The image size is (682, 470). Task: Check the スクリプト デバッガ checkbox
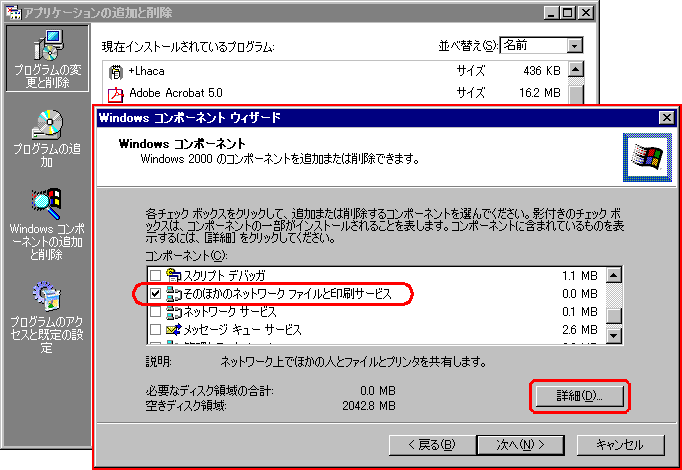(155, 276)
